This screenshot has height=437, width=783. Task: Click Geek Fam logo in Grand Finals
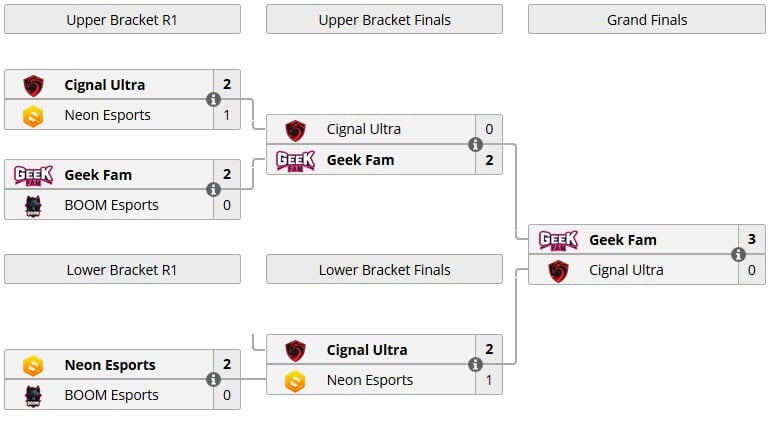[558, 240]
